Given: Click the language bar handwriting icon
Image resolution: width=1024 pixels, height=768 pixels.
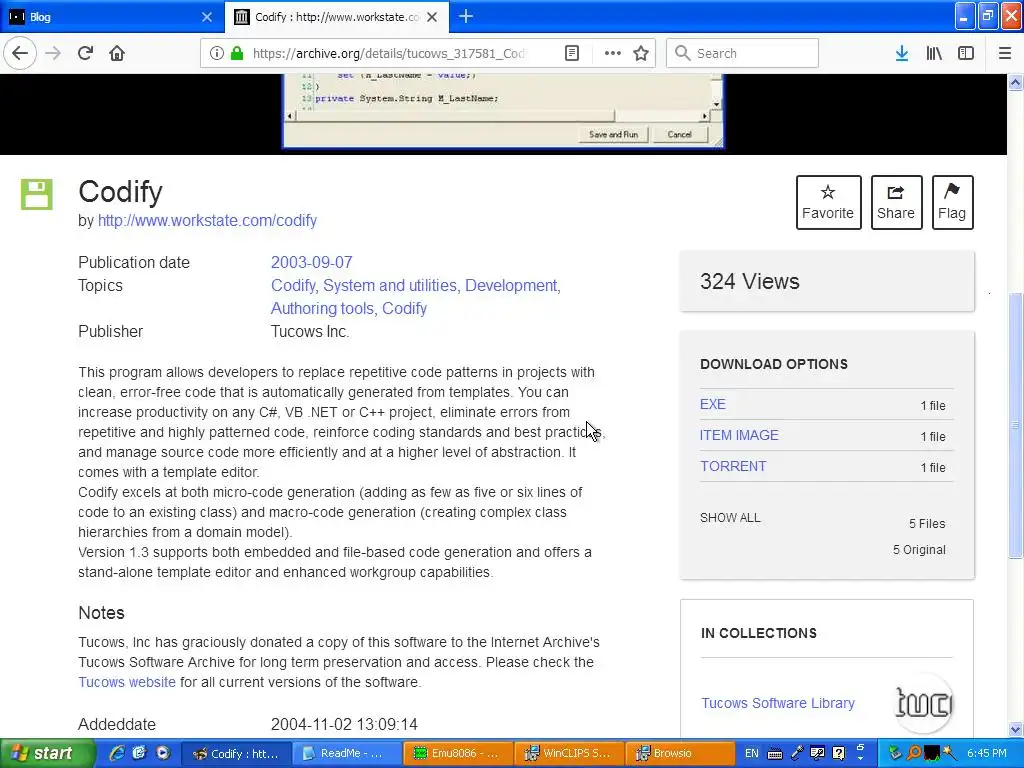Looking at the screenshot, I should pyautogui.click(x=818, y=753).
